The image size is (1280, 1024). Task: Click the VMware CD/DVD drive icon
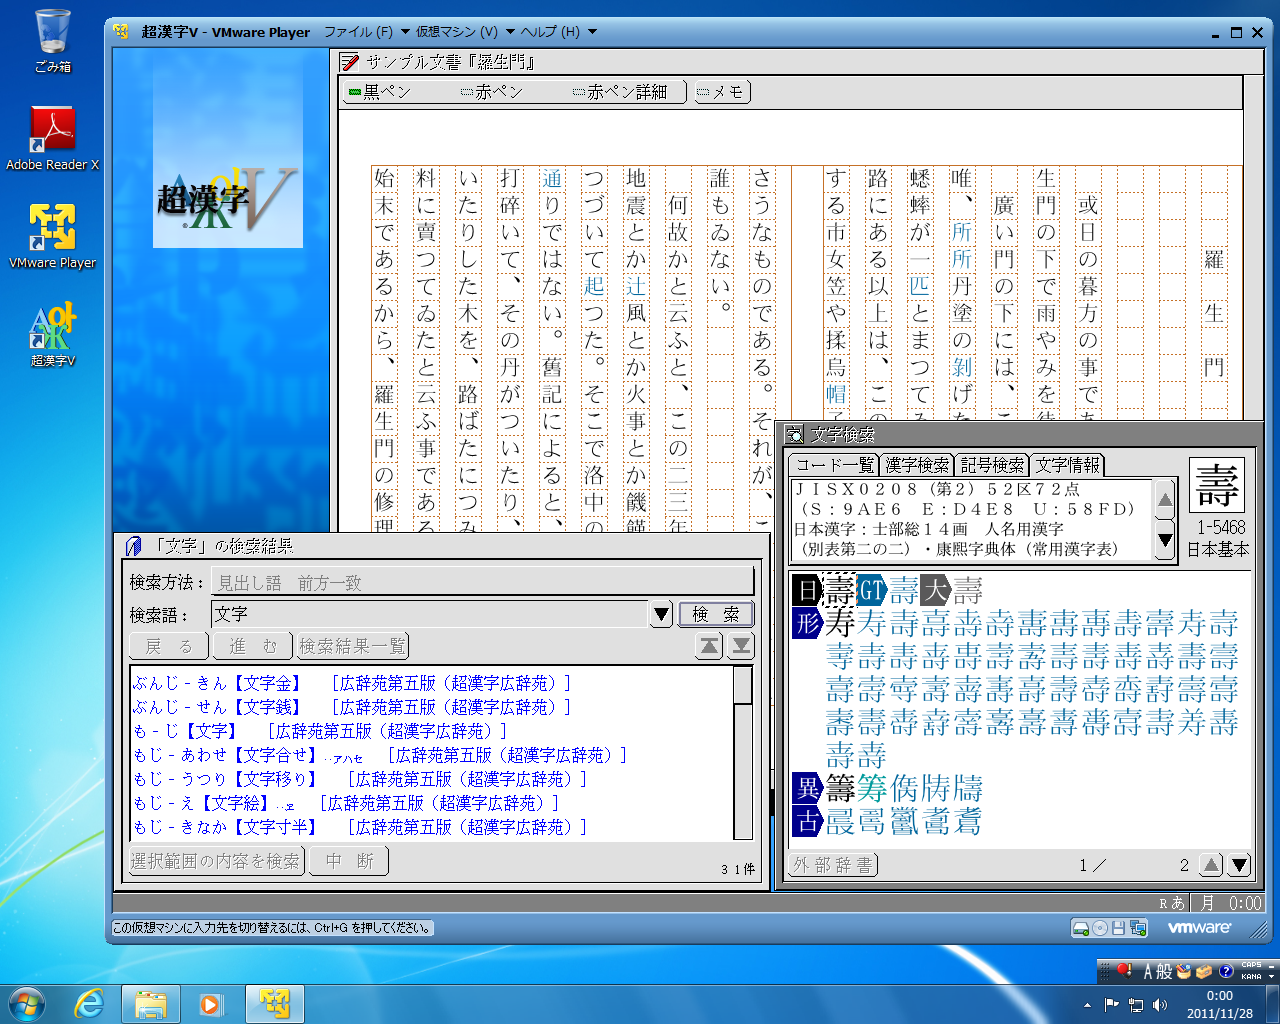click(1100, 928)
